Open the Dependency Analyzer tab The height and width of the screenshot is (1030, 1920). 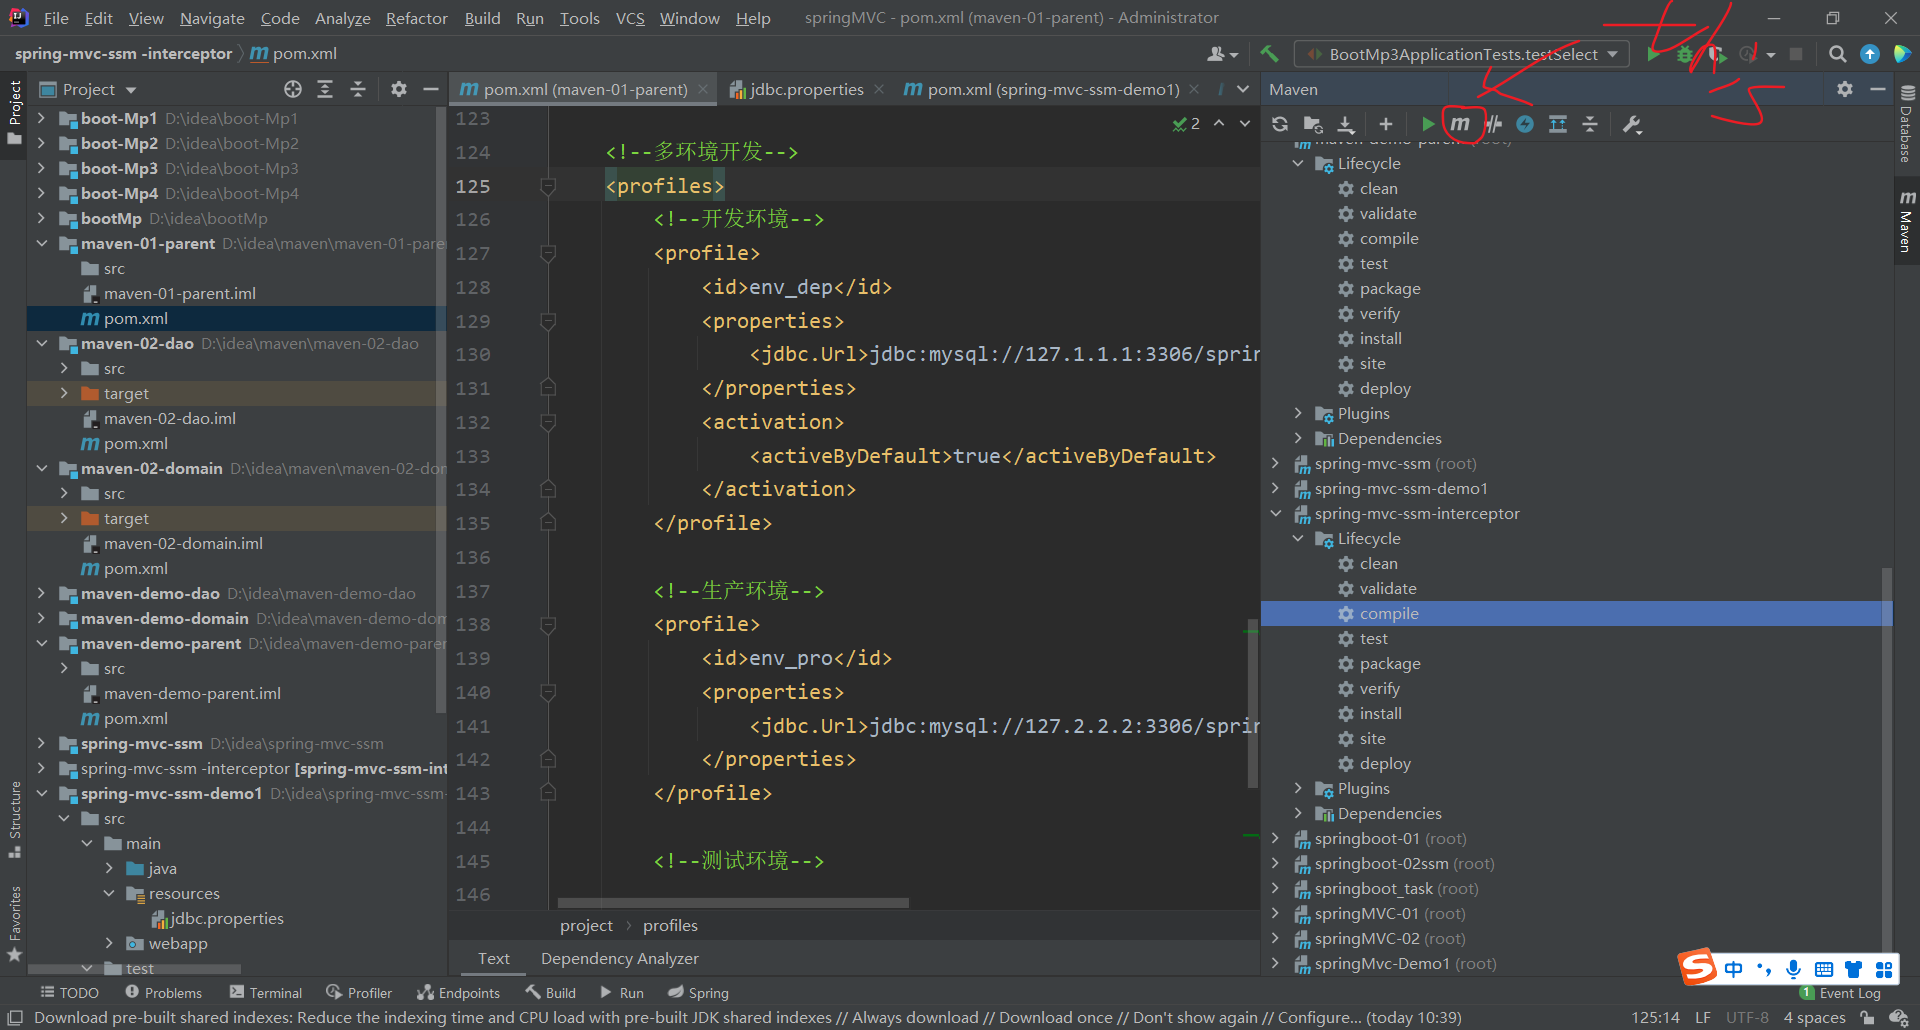[619, 958]
